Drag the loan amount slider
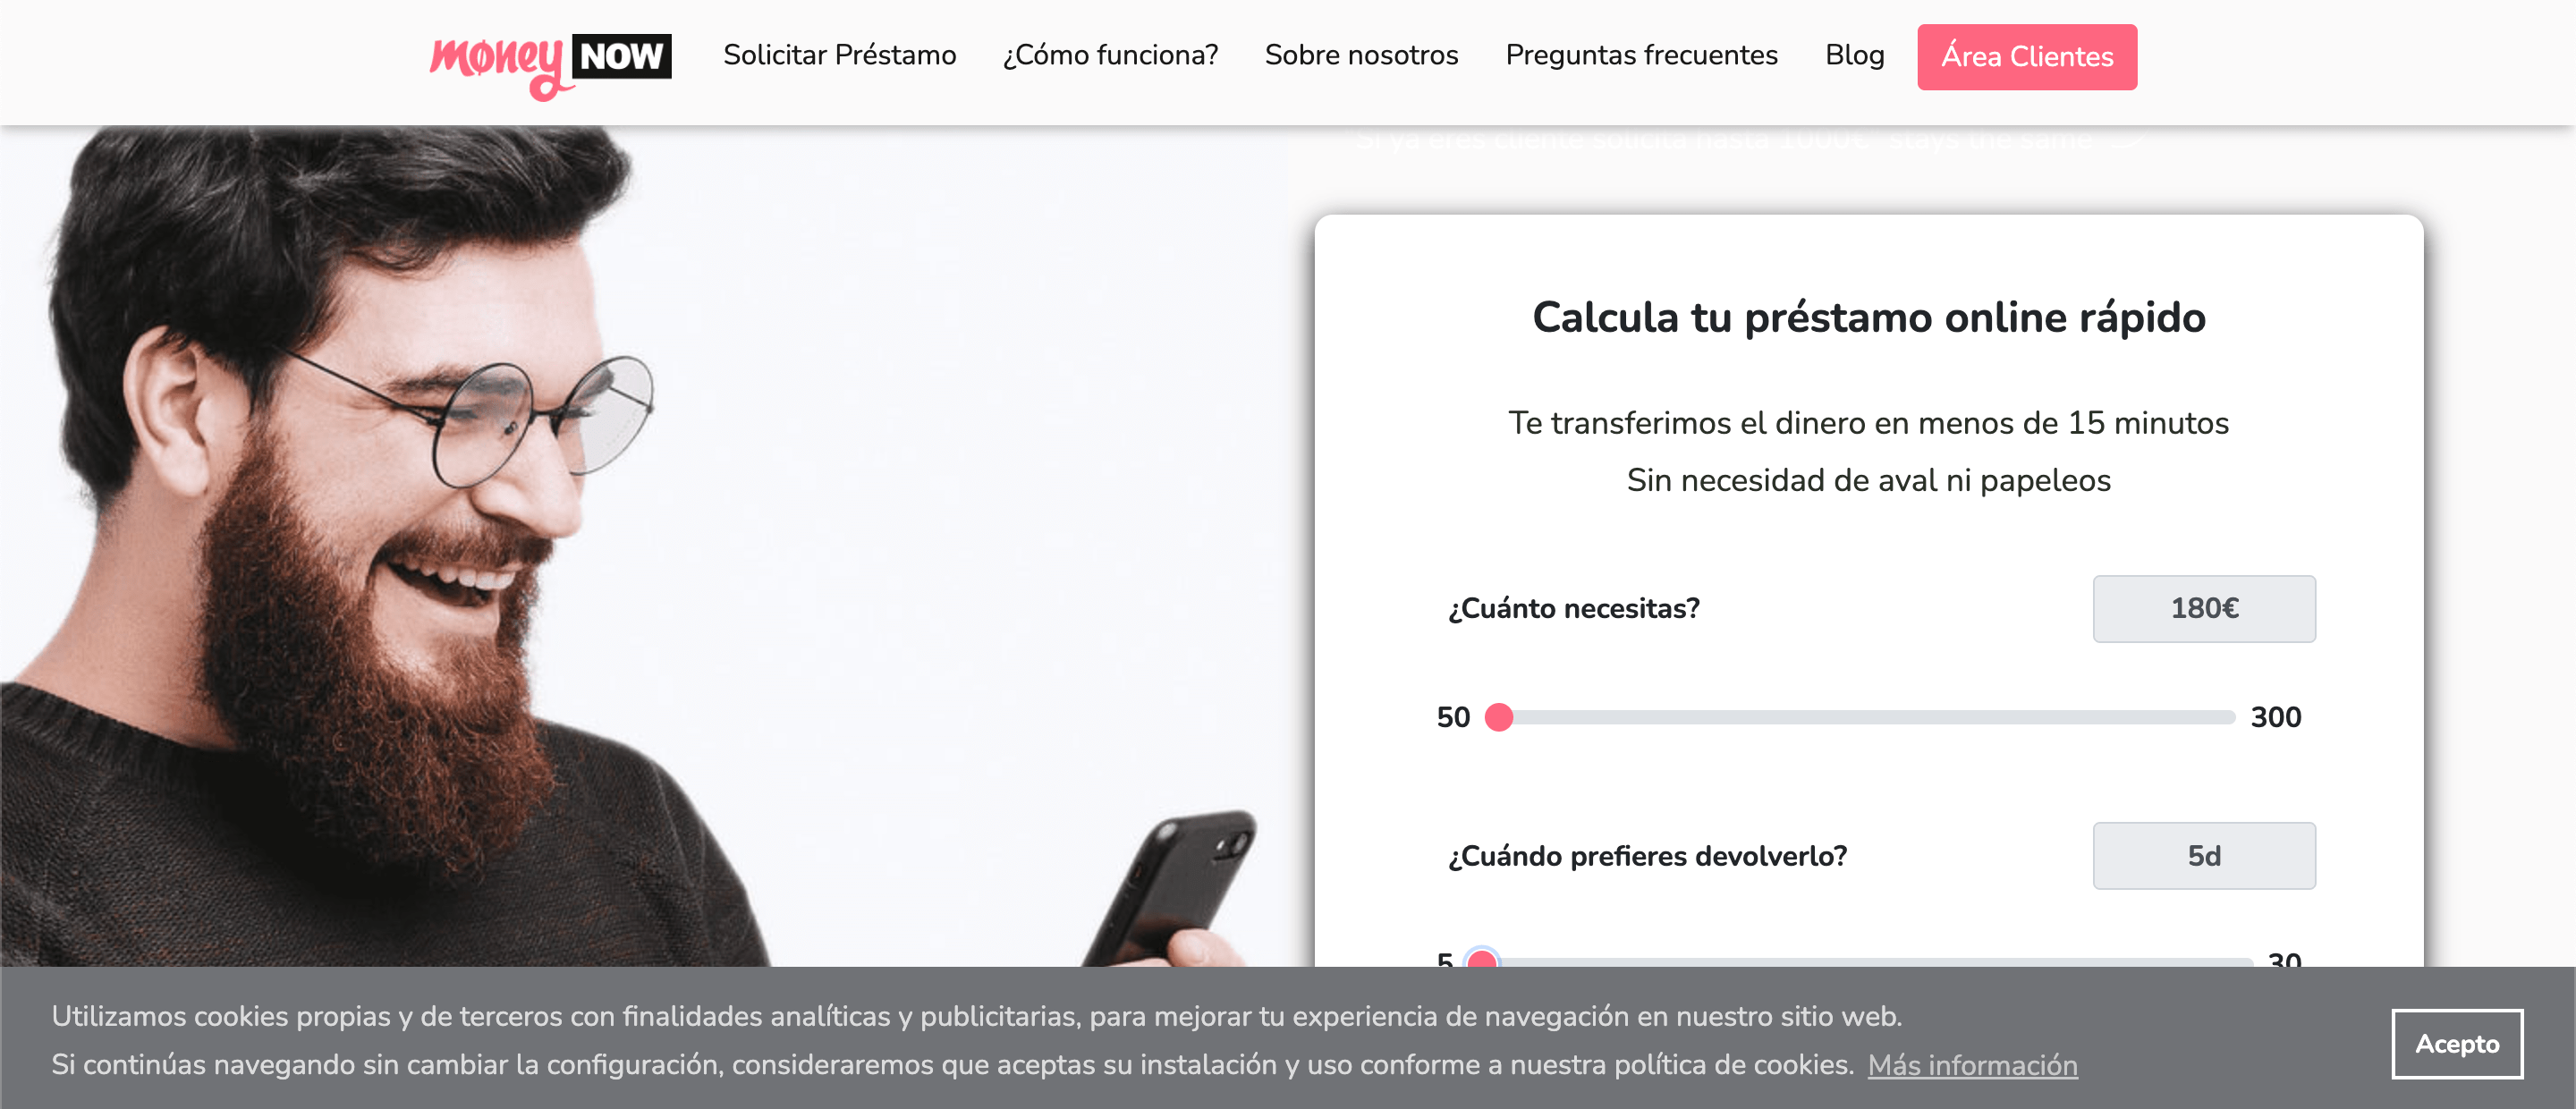The width and height of the screenshot is (2576, 1109). 1504,716
